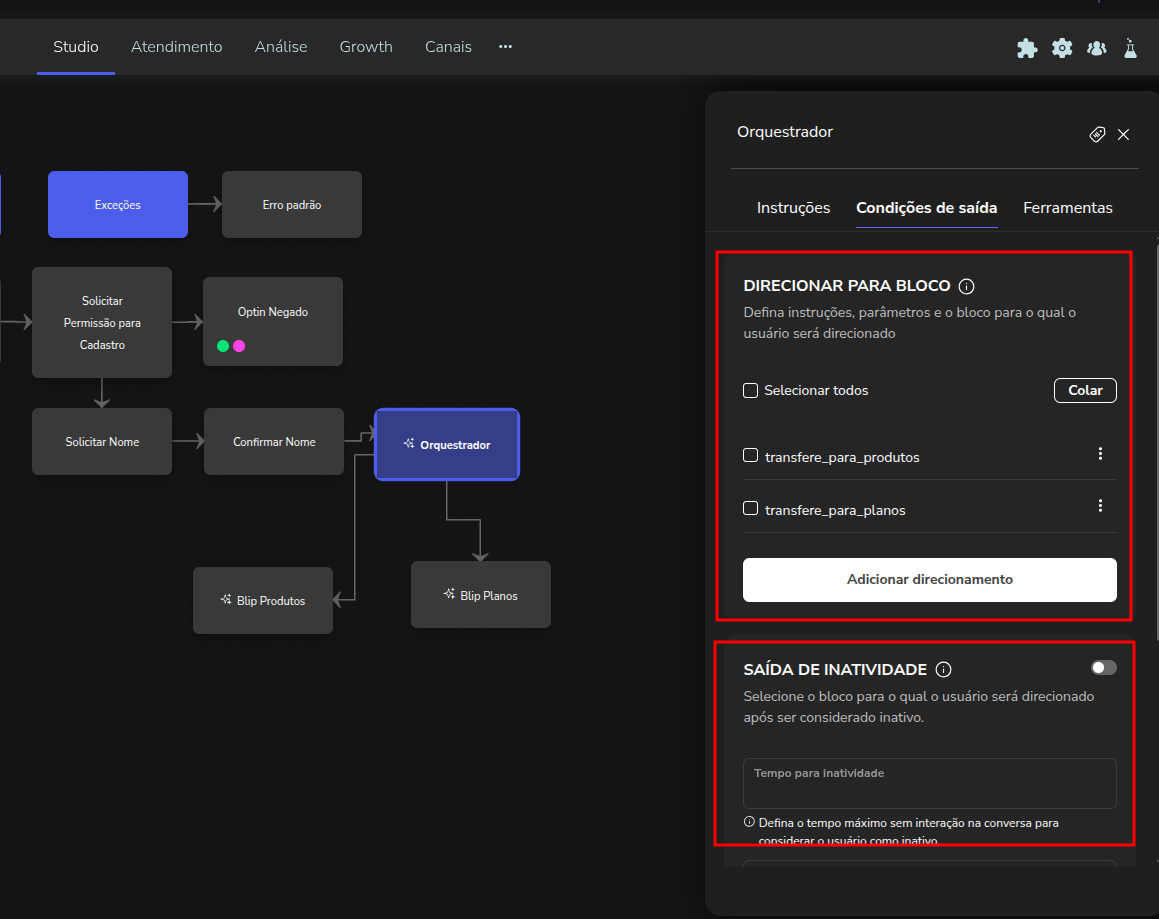This screenshot has width=1159, height=919.
Task: Enable the Saída de inatividade toggle
Action: 1103,668
